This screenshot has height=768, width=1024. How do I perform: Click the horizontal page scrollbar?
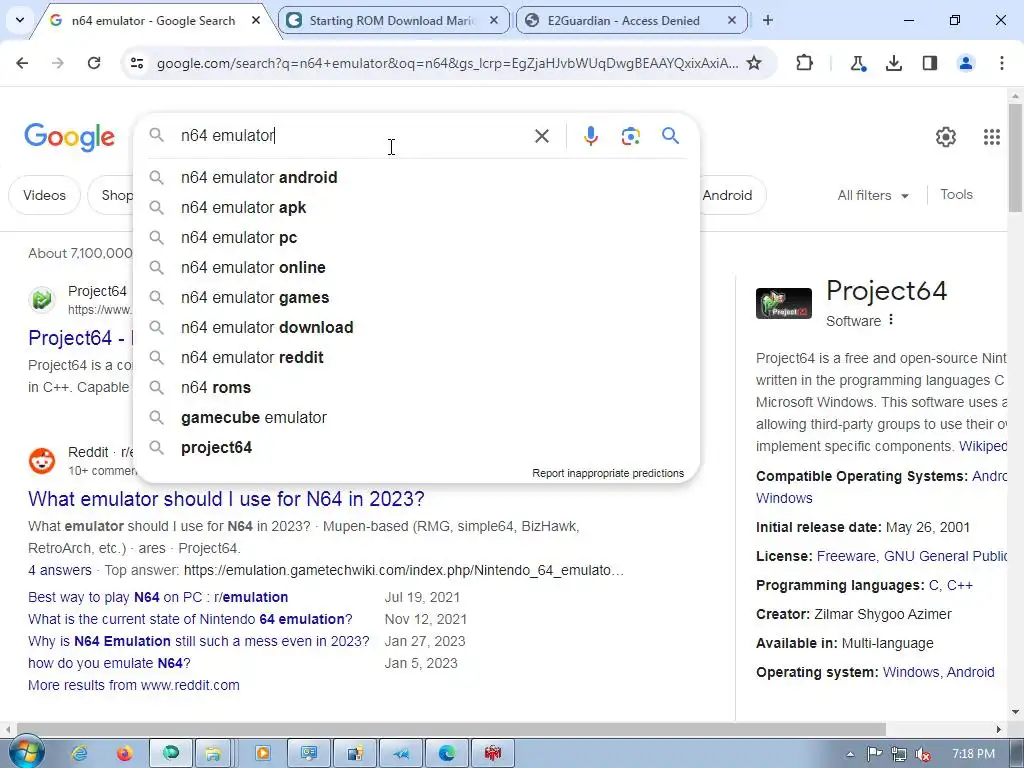tap(451, 729)
